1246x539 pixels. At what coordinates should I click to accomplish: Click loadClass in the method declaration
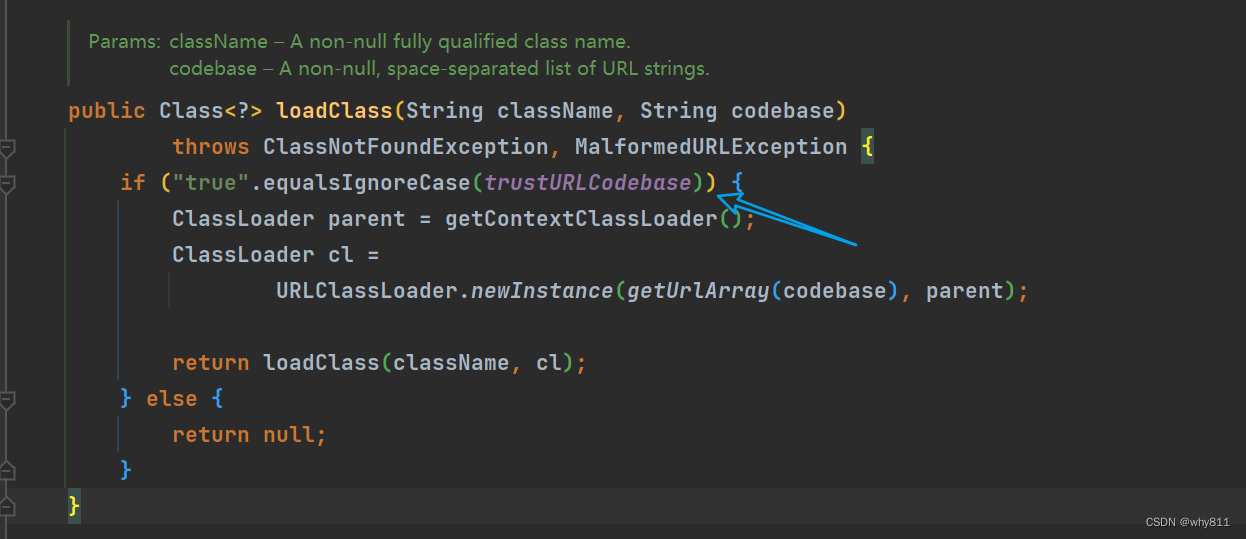coord(334,111)
